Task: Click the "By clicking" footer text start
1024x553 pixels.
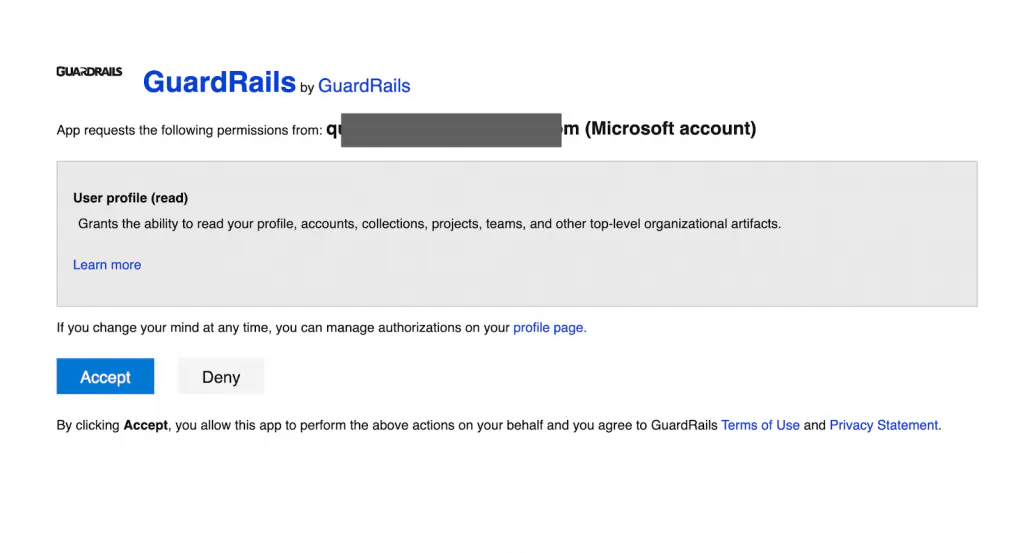Action: click(88, 425)
